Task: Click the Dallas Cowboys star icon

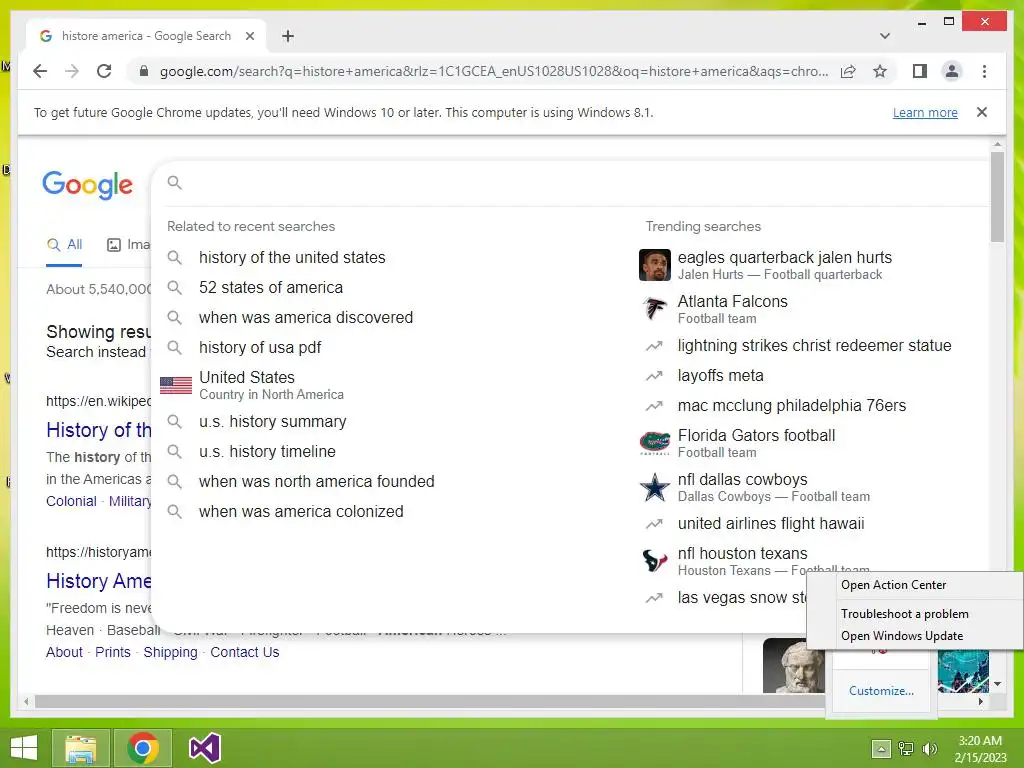Action: (654, 487)
